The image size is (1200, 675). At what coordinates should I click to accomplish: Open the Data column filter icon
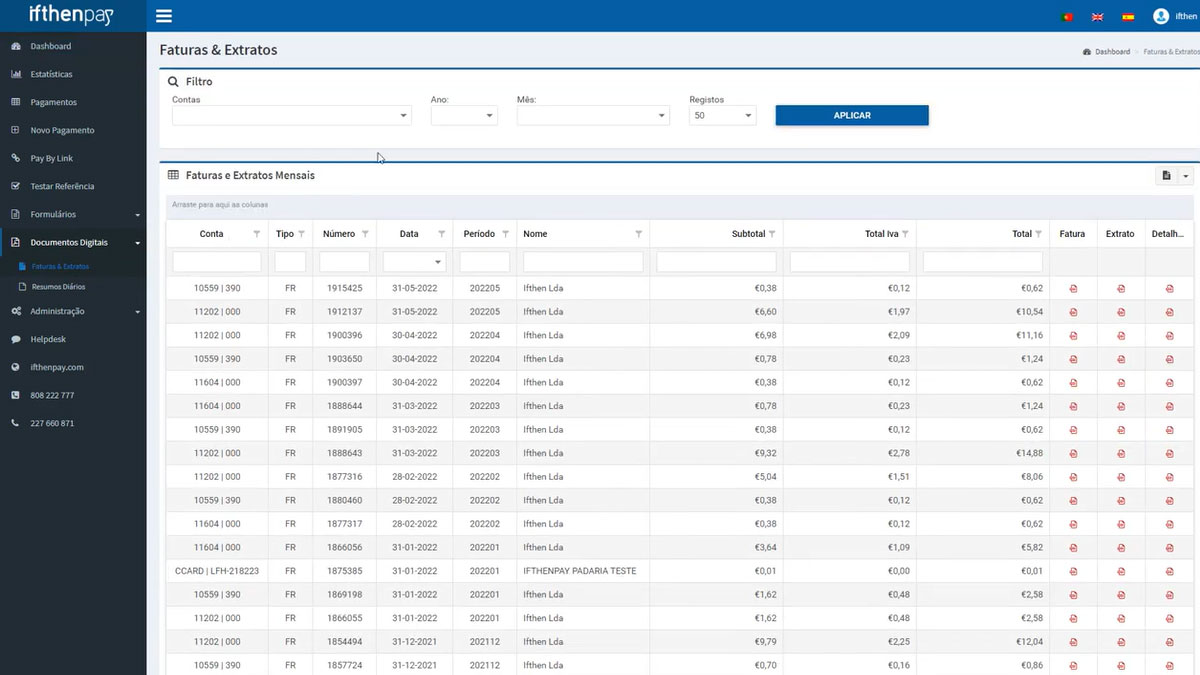coord(441,234)
